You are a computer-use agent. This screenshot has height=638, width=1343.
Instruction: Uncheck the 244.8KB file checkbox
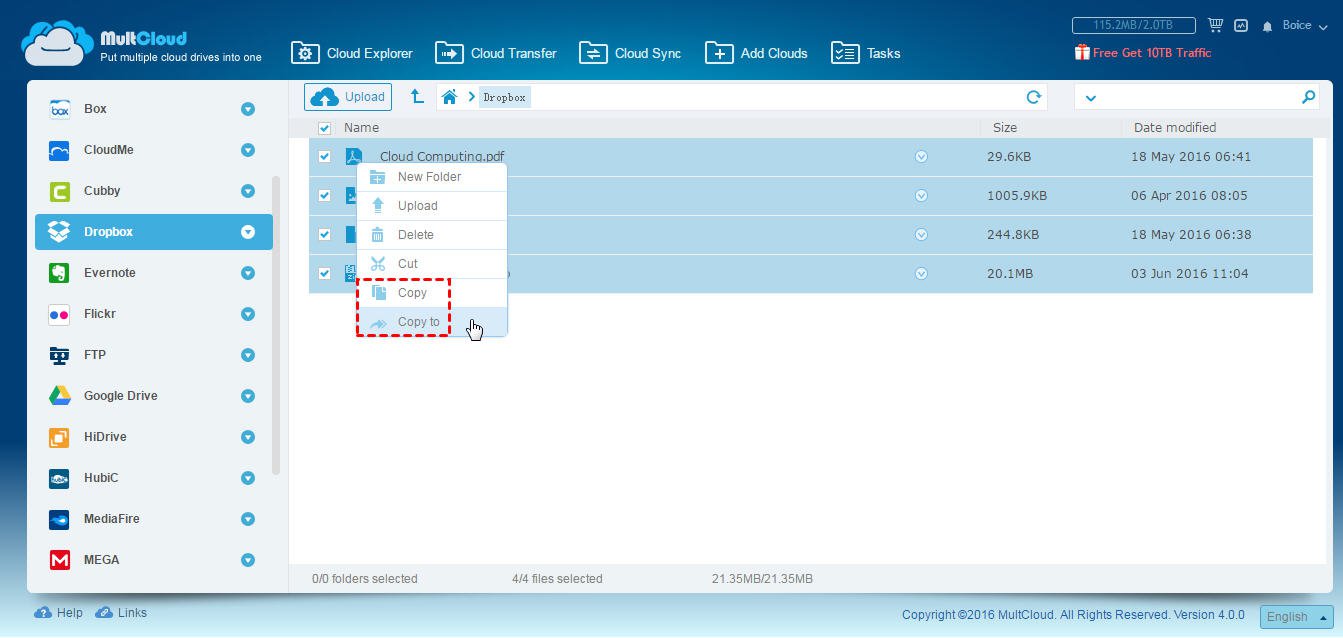click(x=324, y=235)
